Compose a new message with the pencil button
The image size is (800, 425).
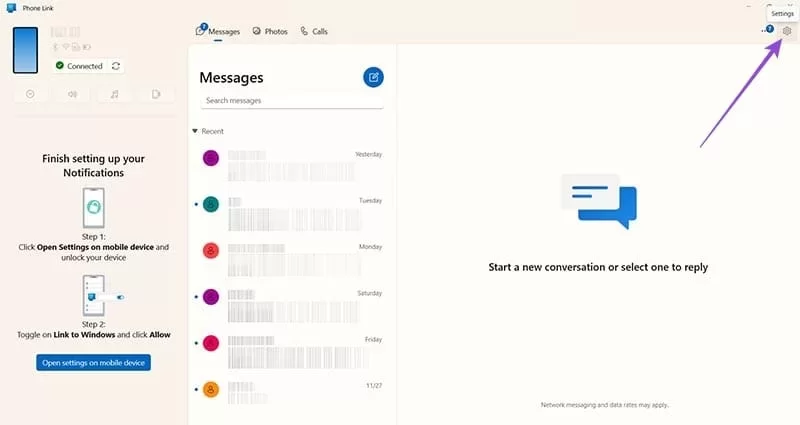(x=373, y=77)
